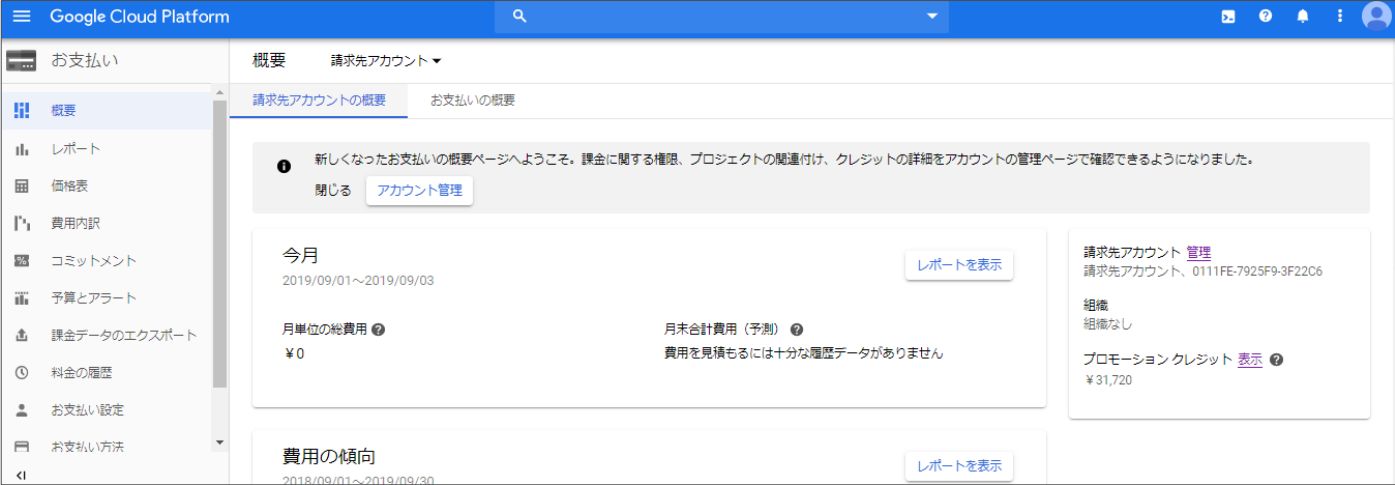Image resolution: width=1395 pixels, height=485 pixels.
Task: Click the sidebar scroll down arrow
Action: 219,442
